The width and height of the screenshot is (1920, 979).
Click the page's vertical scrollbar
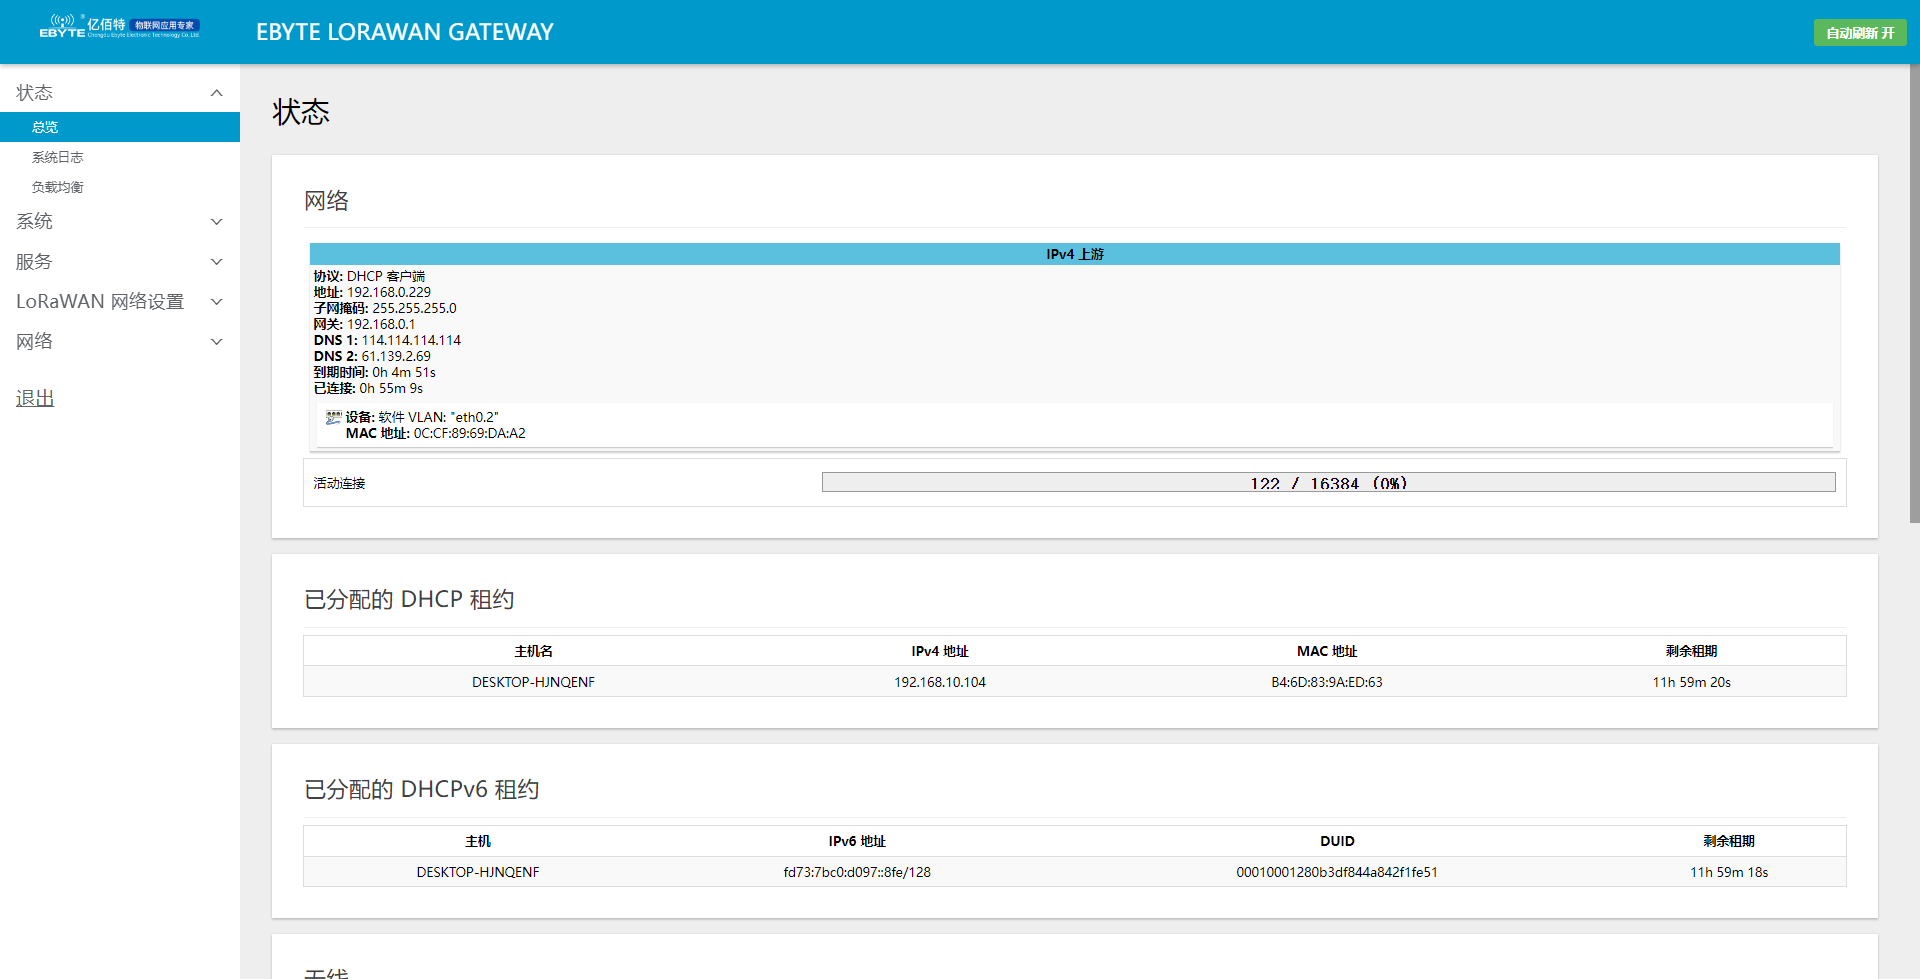pyautogui.click(x=1913, y=300)
